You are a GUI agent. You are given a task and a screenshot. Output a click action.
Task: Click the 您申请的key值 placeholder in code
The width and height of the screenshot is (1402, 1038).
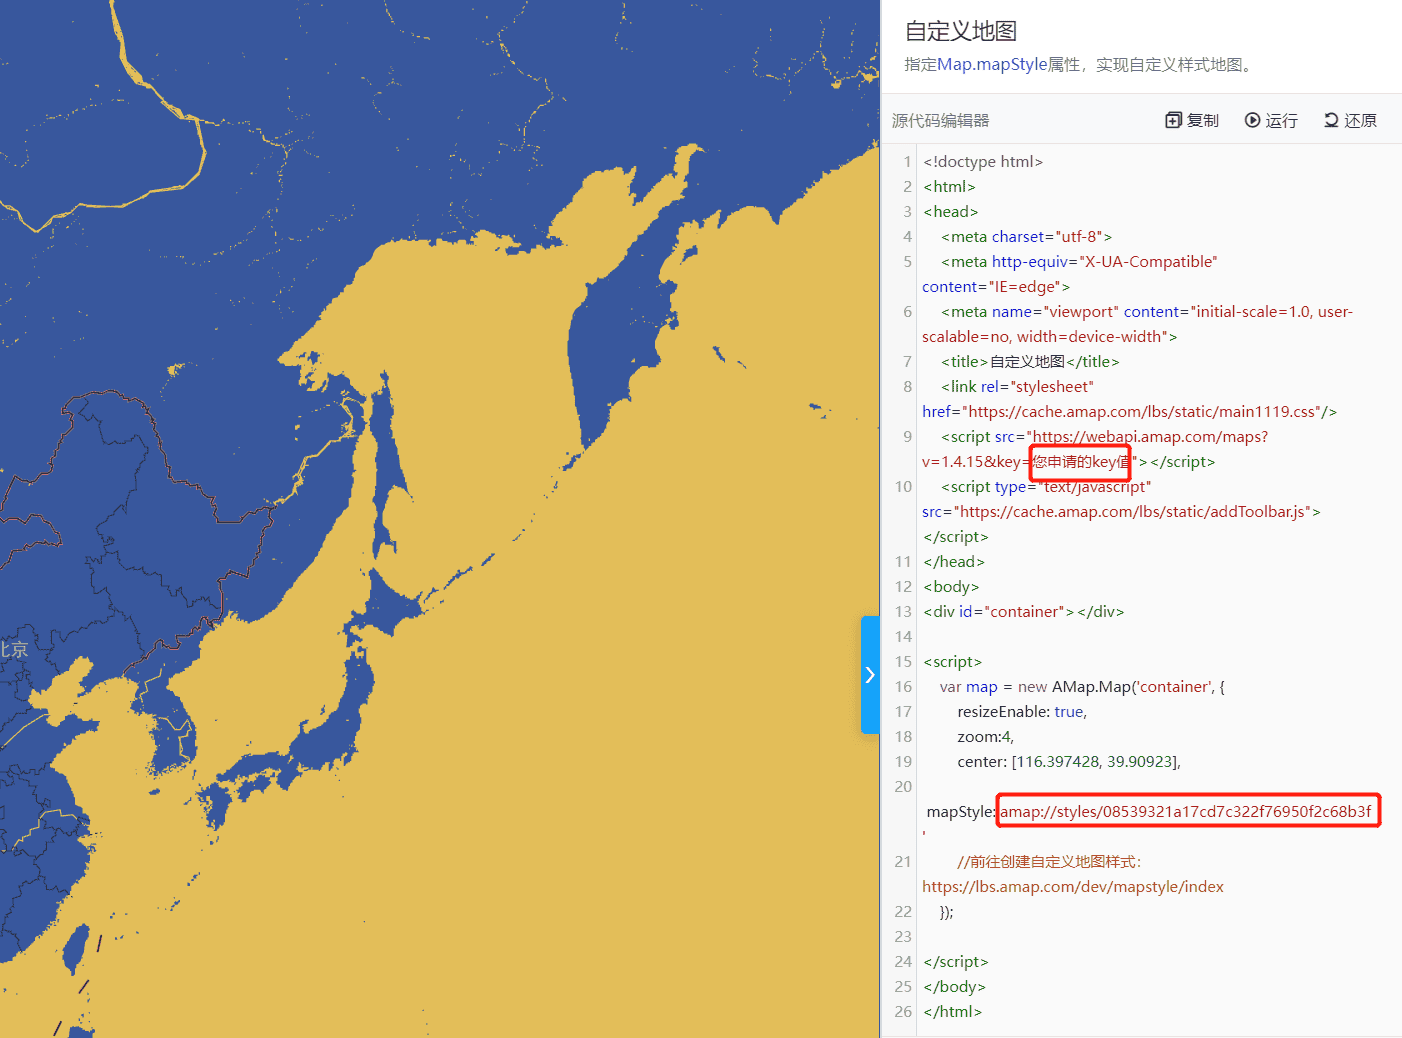click(1080, 461)
